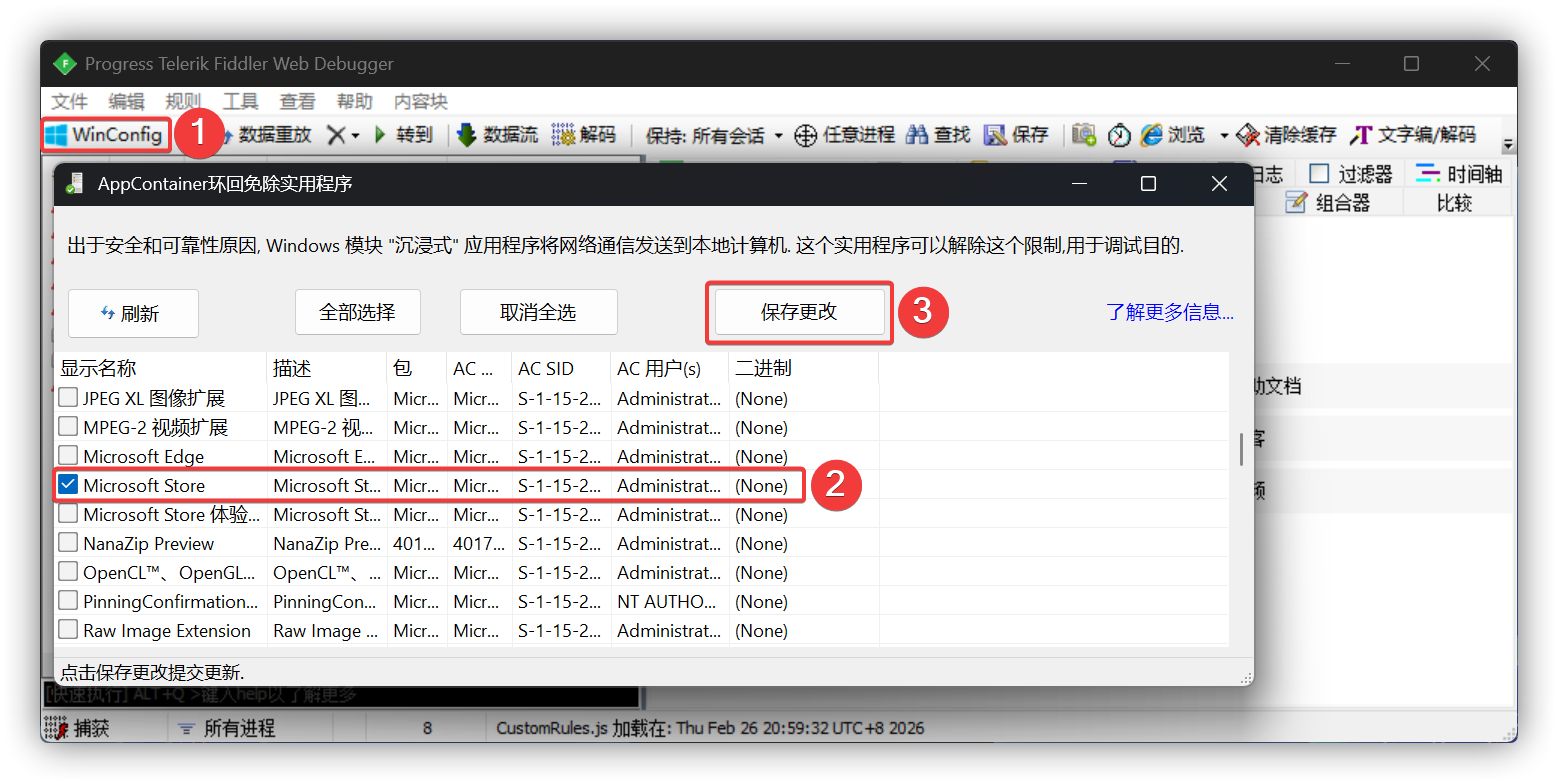
Task: Click the camera screenshot icon in toolbar
Action: [x=1083, y=135]
